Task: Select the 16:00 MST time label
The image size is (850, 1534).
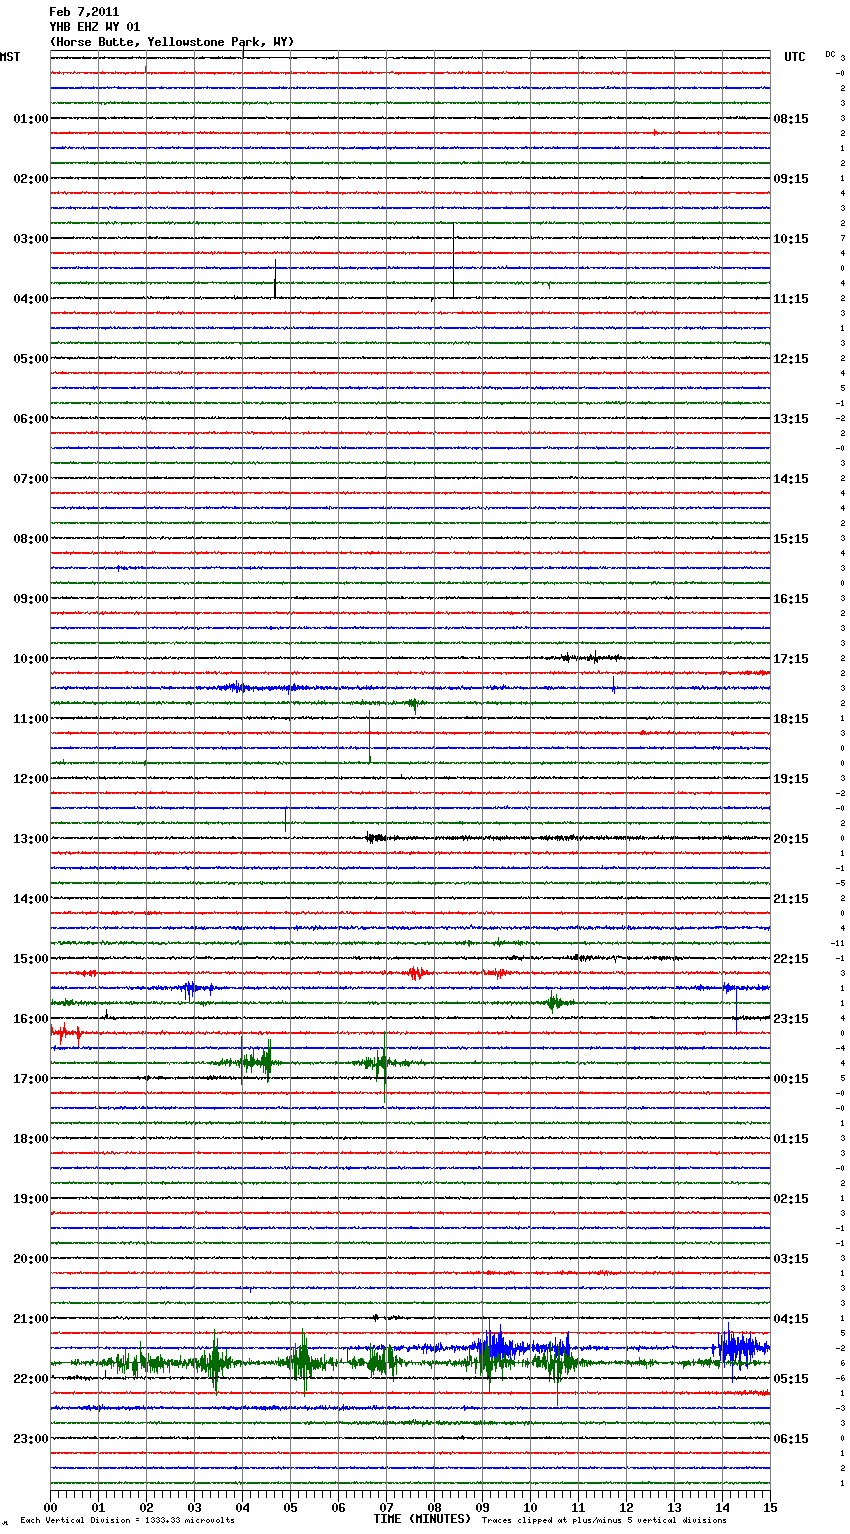Action: tap(31, 1019)
